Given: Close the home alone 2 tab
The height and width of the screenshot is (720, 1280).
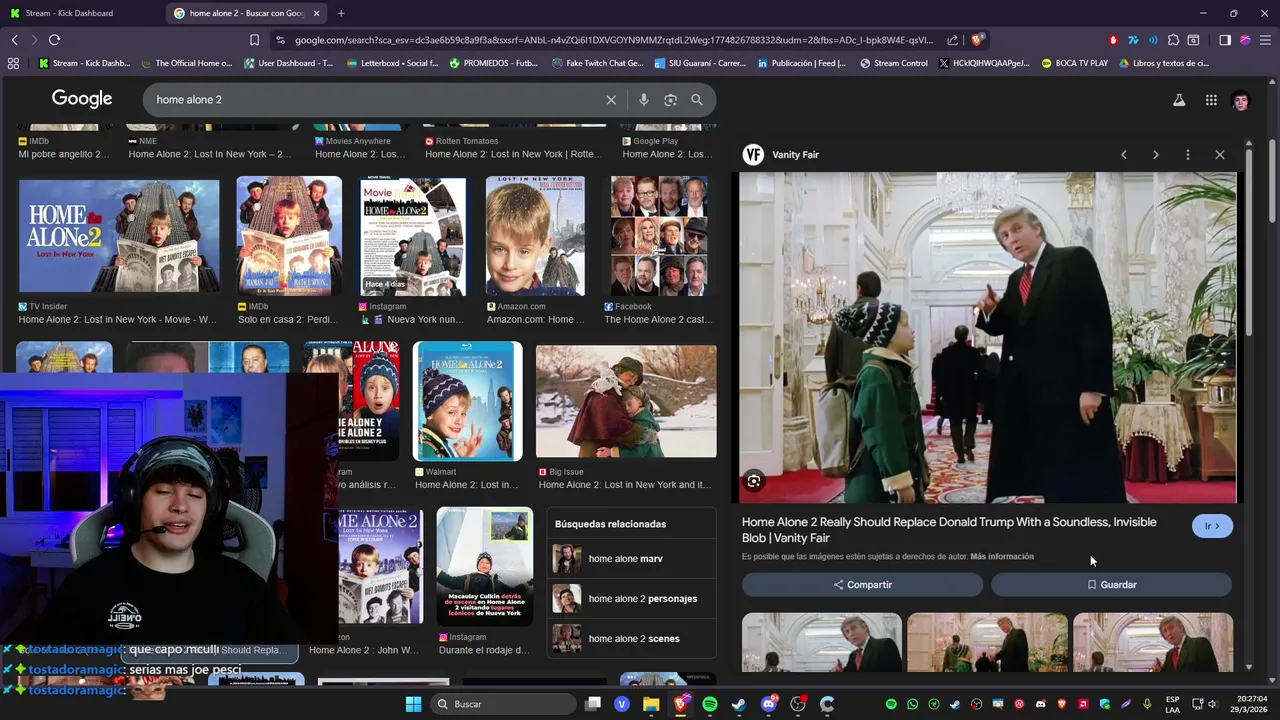Looking at the screenshot, I should 317,13.
